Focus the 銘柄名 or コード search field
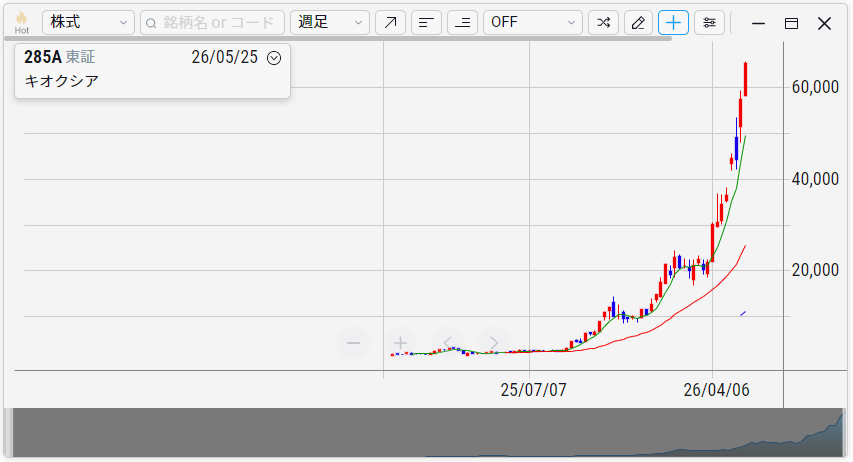Screen dimensions: 853x462 pyautogui.click(x=212, y=22)
